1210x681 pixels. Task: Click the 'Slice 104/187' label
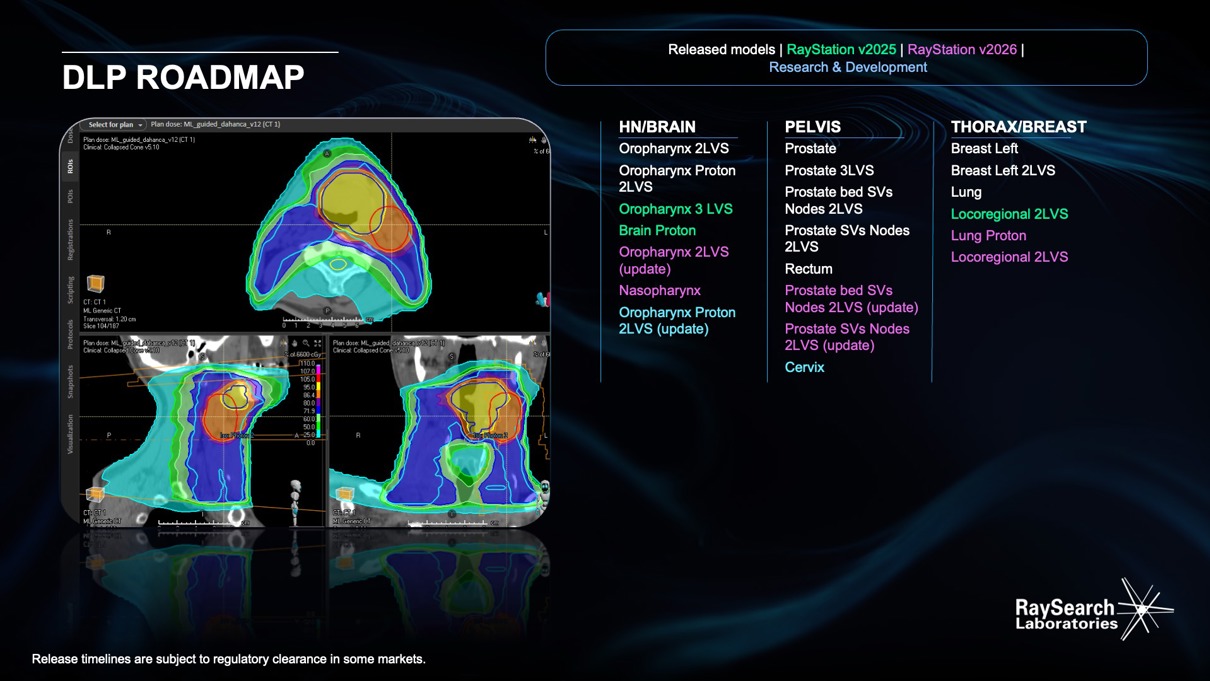click(x=100, y=326)
